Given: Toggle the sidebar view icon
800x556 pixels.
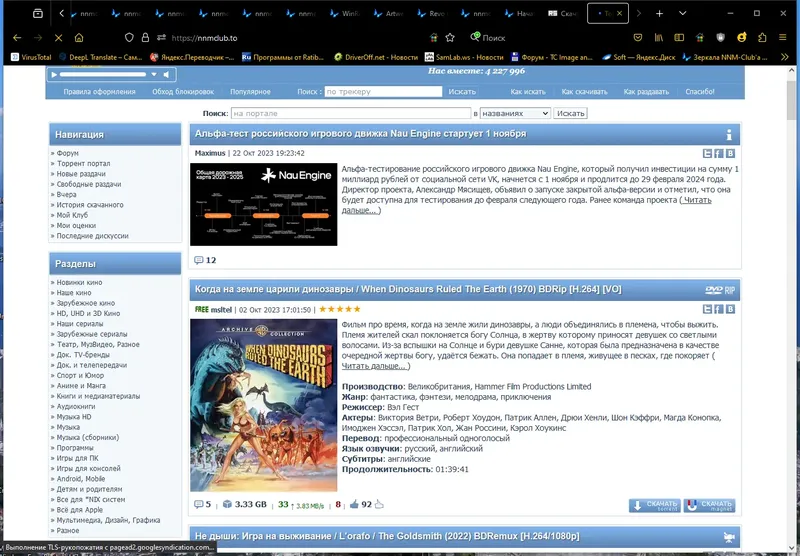Looking at the screenshot, I should pyautogui.click(x=679, y=38).
